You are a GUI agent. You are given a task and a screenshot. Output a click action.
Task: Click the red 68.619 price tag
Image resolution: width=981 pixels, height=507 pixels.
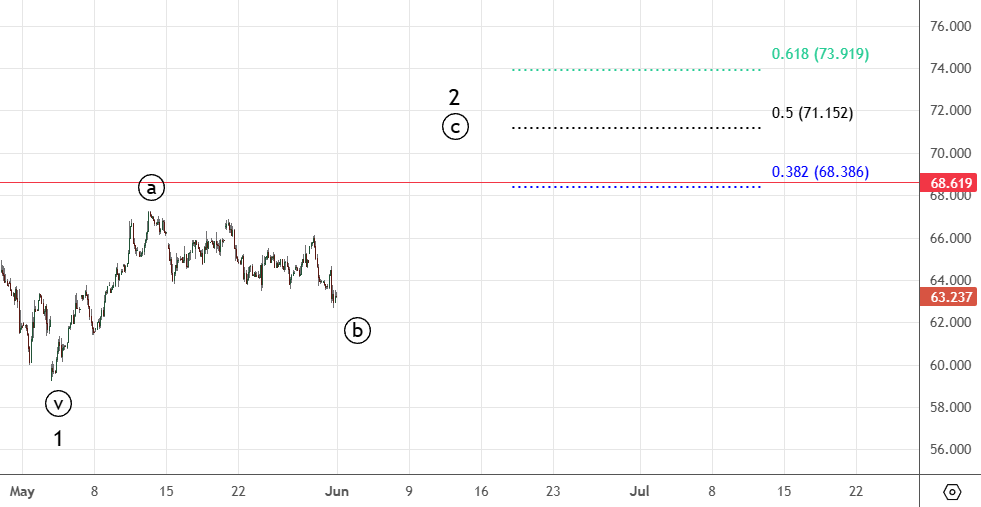pyautogui.click(x=951, y=183)
